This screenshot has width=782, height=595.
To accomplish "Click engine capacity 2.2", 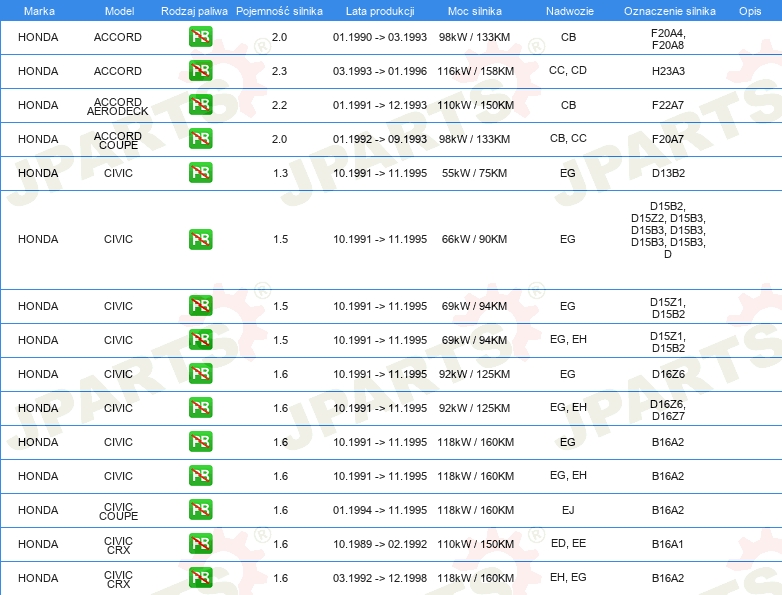I will [x=279, y=105].
